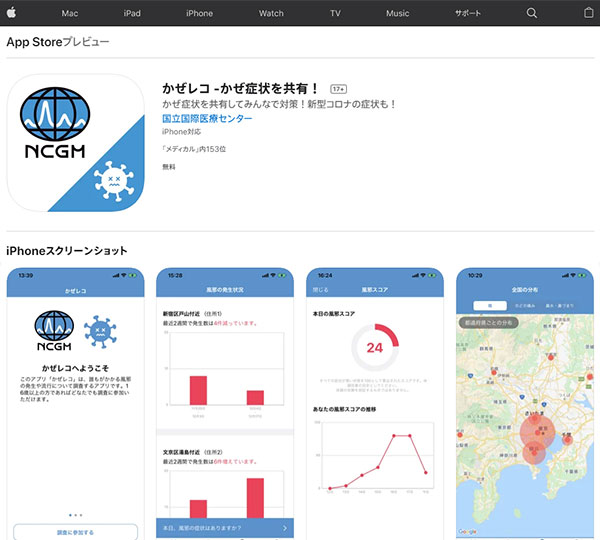Open the Mac menu item
The height and width of the screenshot is (540, 600).
pyautogui.click(x=70, y=13)
